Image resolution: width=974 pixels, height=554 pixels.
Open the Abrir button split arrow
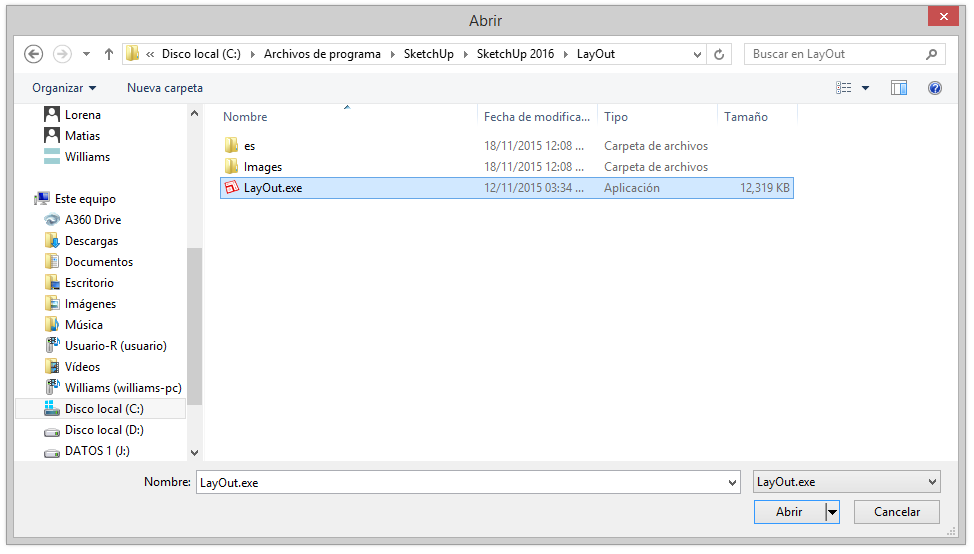coord(832,512)
